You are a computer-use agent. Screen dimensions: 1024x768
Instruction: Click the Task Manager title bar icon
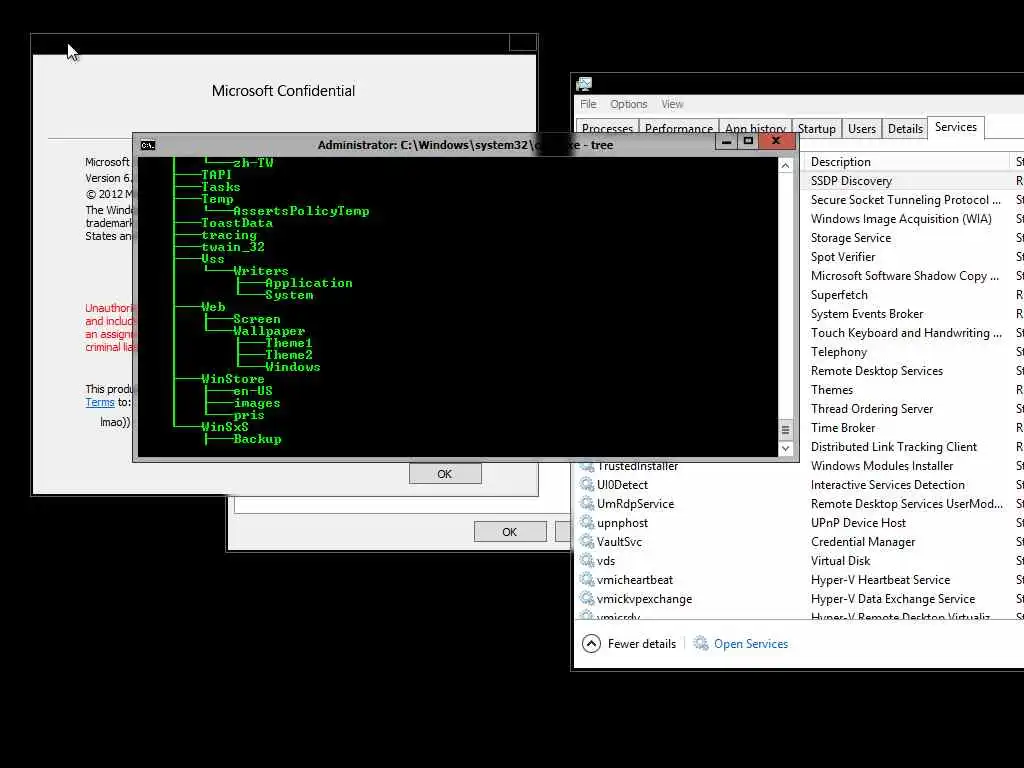(584, 84)
